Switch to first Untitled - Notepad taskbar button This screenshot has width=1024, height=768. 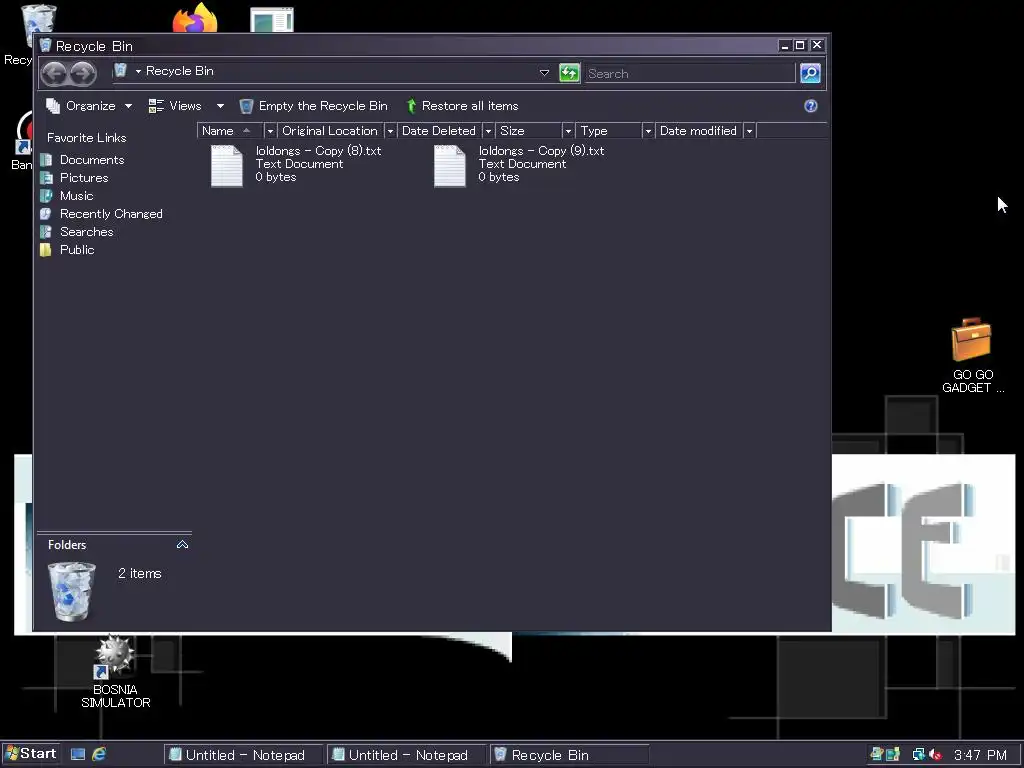click(244, 755)
